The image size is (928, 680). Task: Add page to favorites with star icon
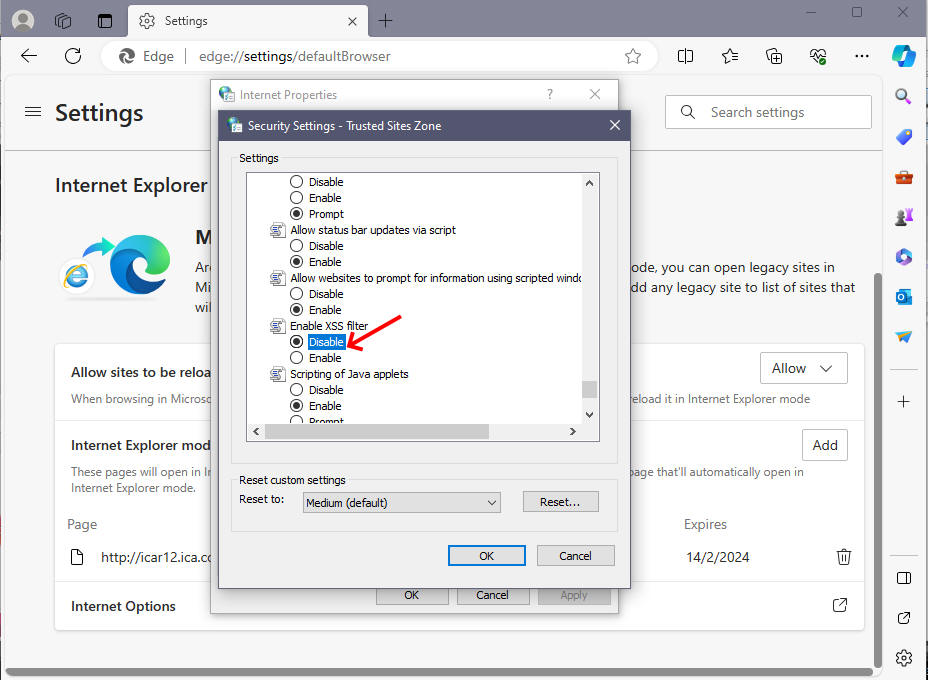(633, 56)
